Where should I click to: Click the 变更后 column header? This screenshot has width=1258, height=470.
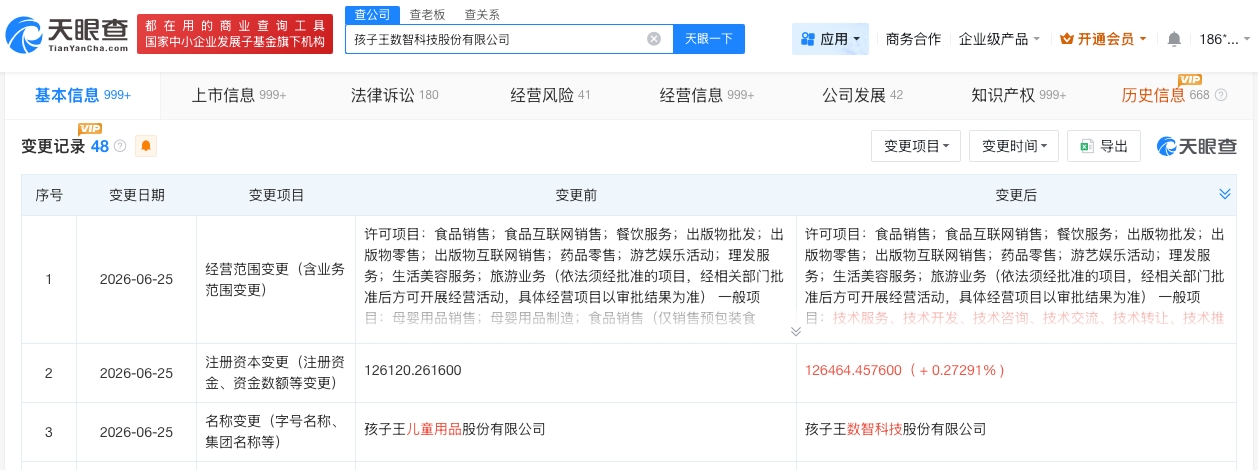(1016, 195)
